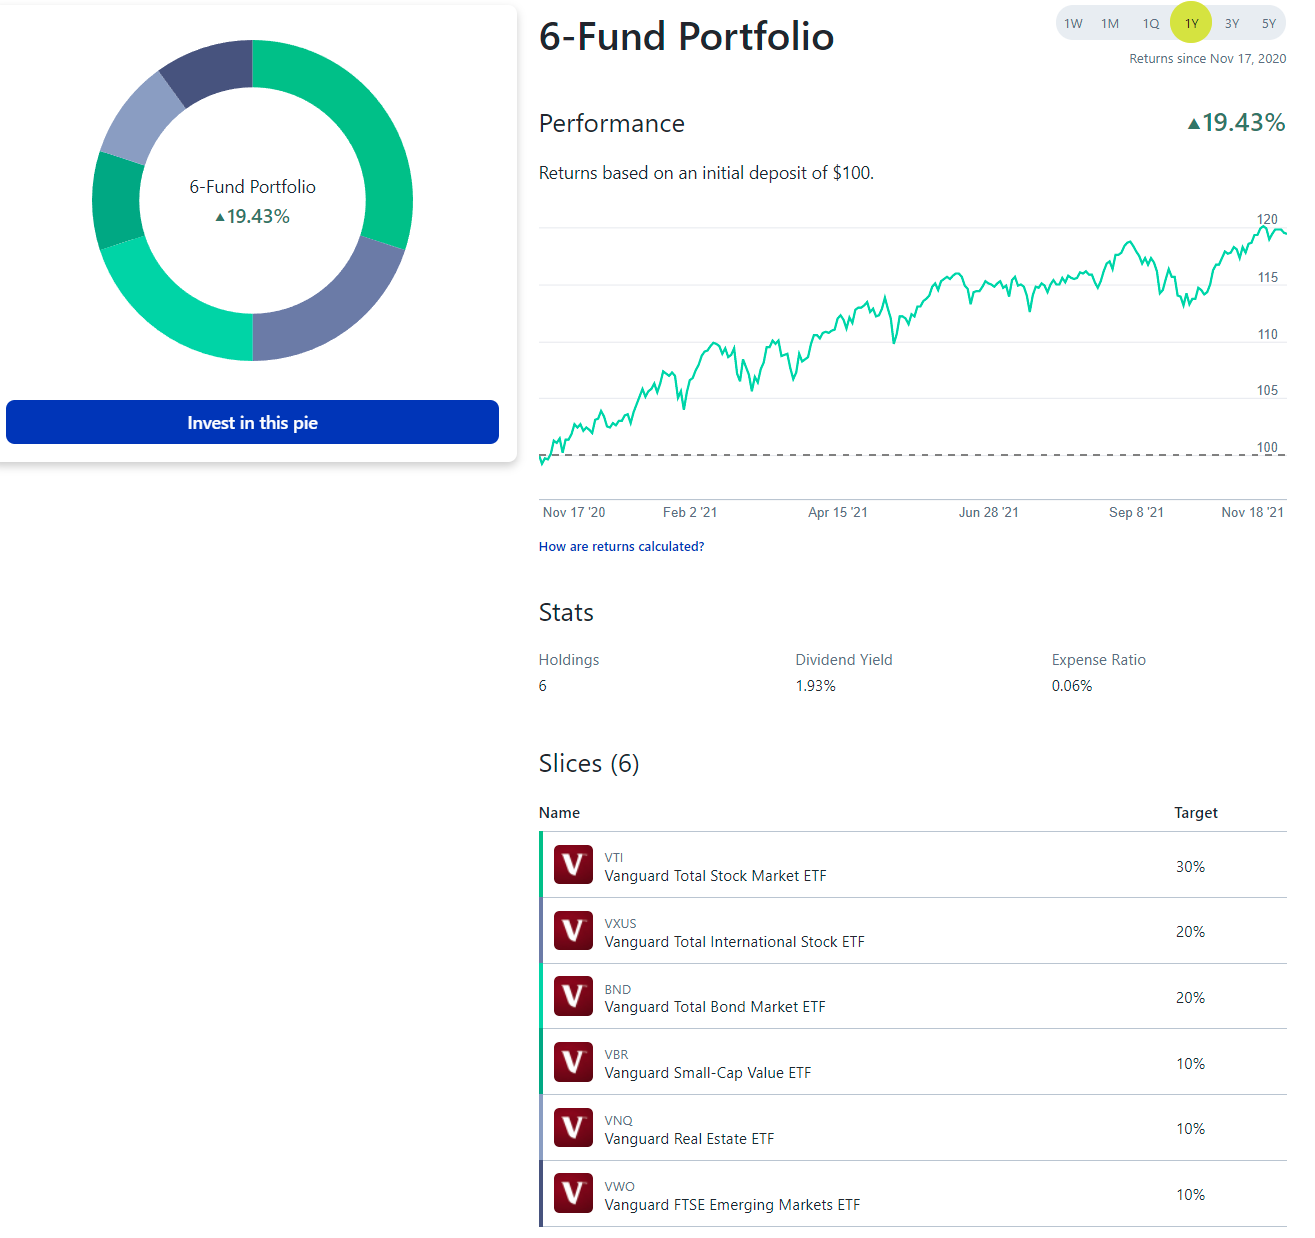
Task: Click the VTI ticker label
Action: pyautogui.click(x=614, y=857)
